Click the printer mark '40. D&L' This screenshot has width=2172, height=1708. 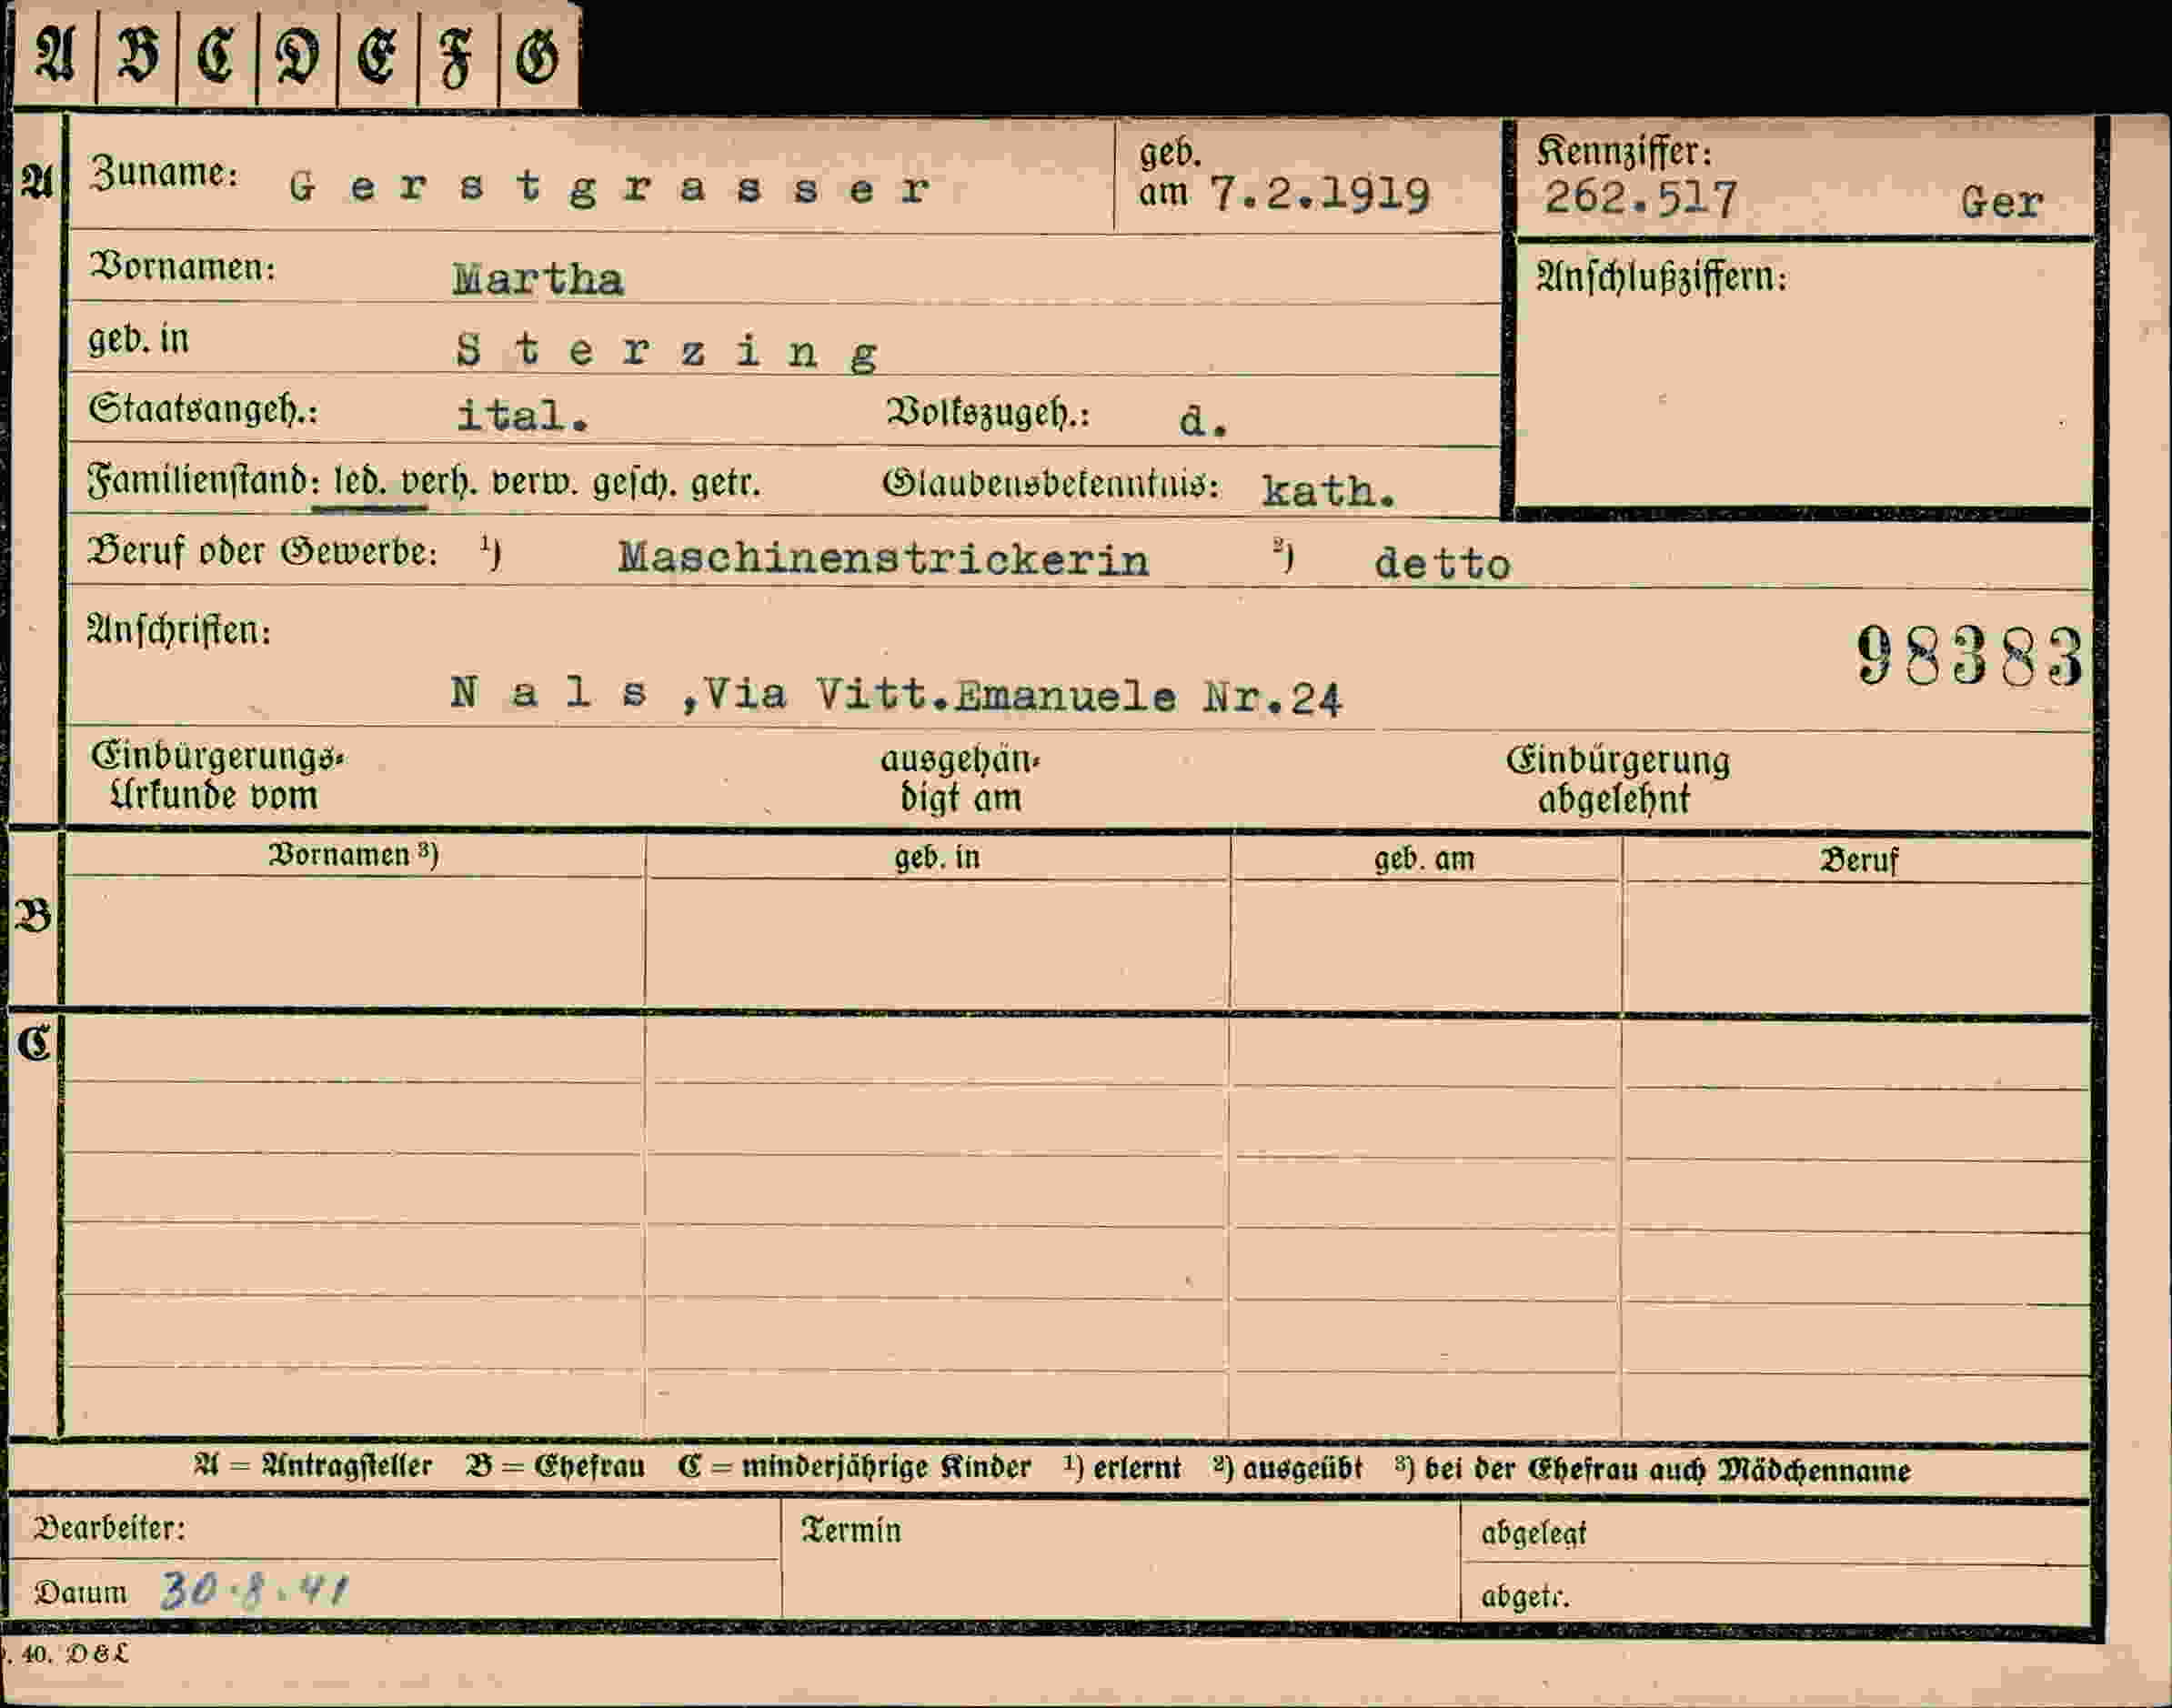(75, 1654)
